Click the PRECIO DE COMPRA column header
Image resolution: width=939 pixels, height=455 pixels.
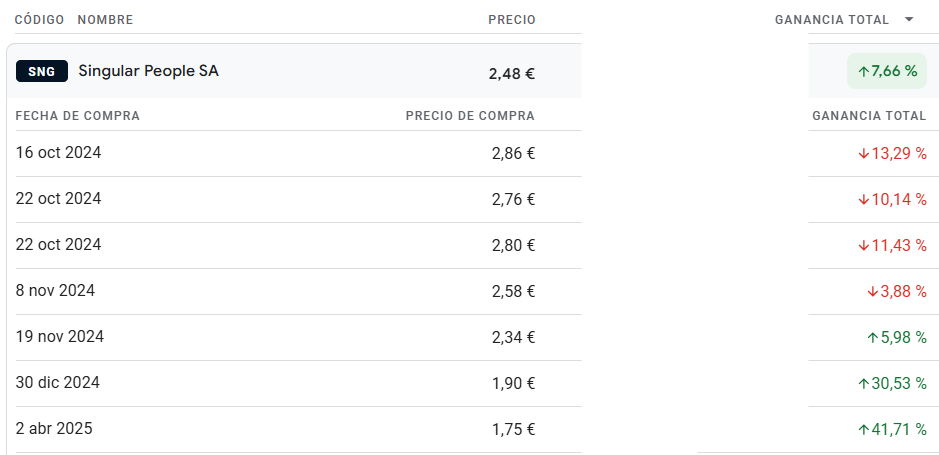(470, 116)
